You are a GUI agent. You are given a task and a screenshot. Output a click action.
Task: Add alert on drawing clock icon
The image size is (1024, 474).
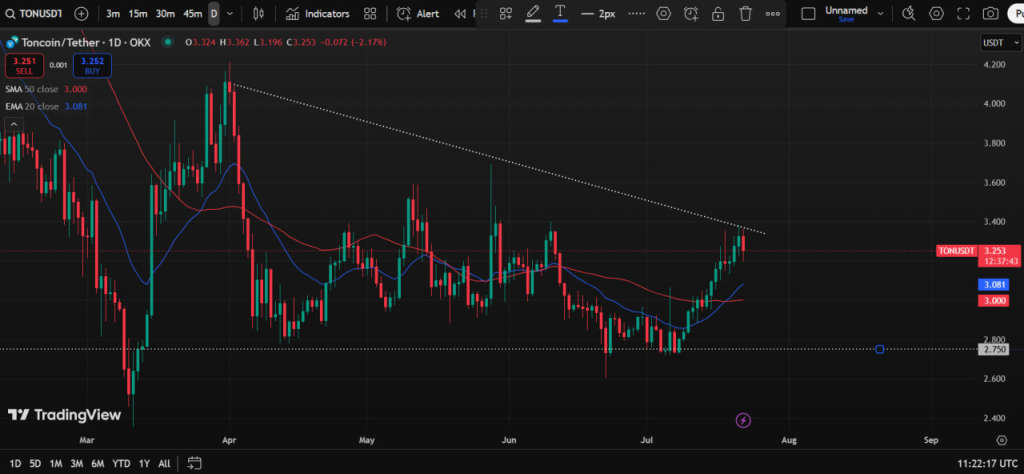click(x=691, y=13)
